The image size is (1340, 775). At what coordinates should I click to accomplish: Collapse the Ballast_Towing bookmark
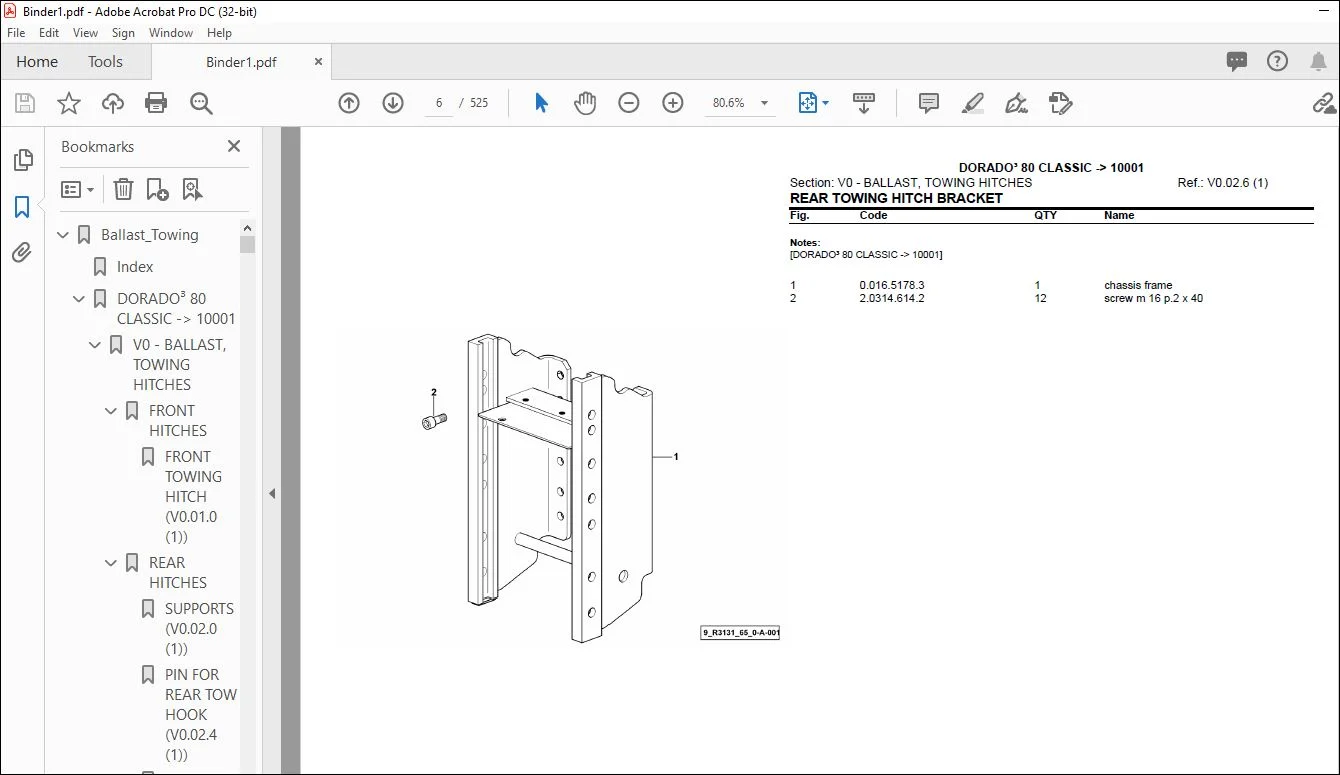pos(64,235)
